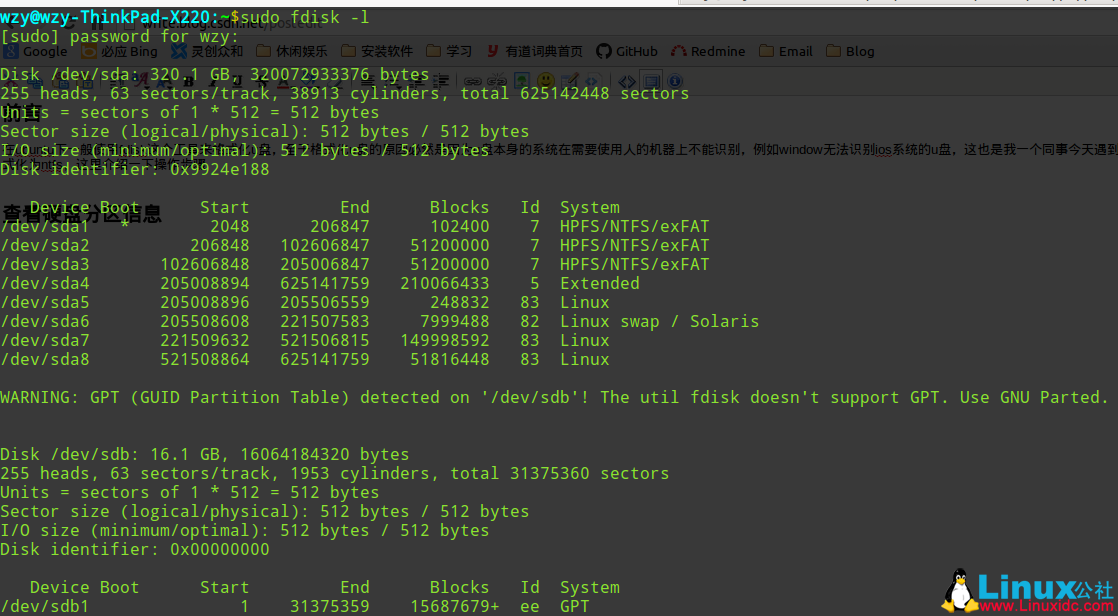Open the Blog bookmarks folder
The image size is (1118, 616).
(850, 52)
